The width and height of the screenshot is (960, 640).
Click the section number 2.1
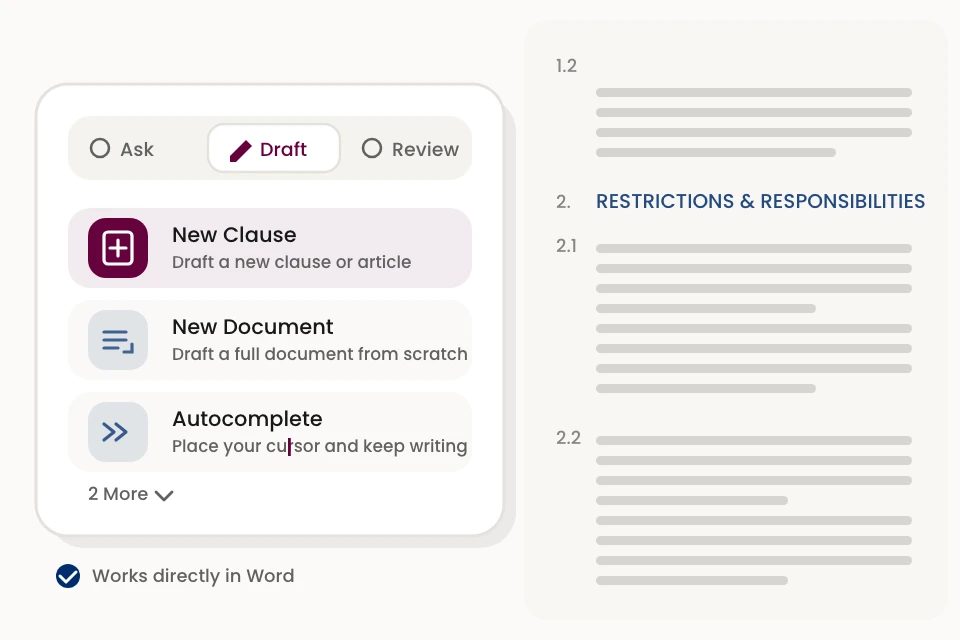click(566, 246)
